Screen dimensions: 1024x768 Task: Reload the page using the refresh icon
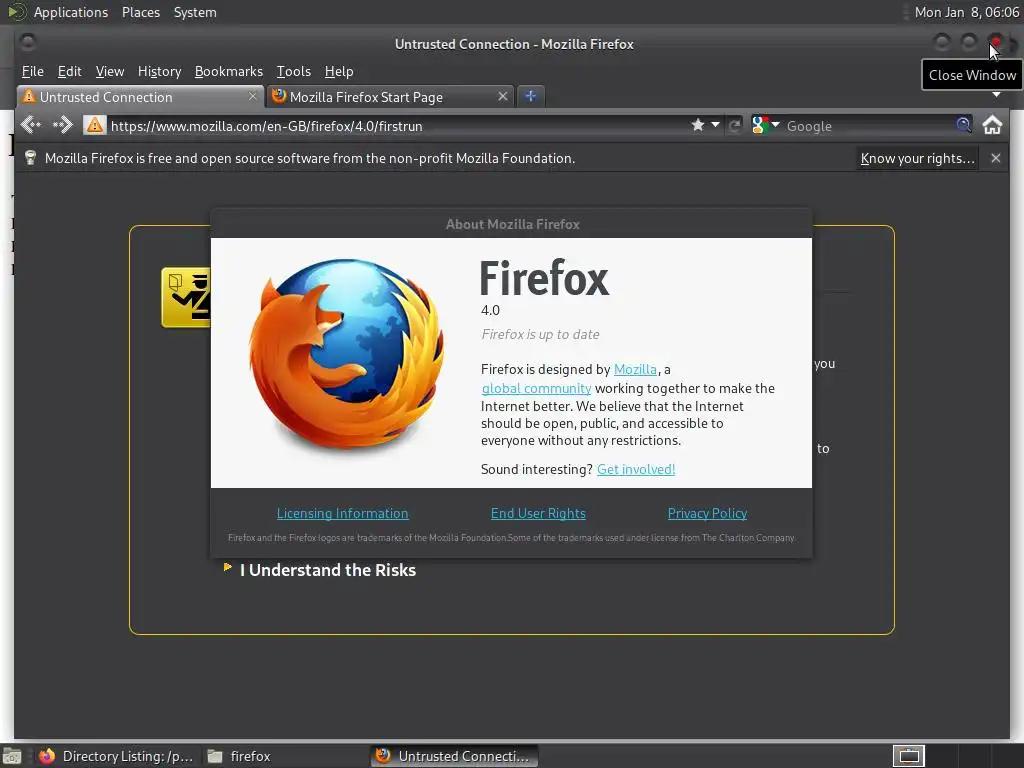tap(735, 125)
